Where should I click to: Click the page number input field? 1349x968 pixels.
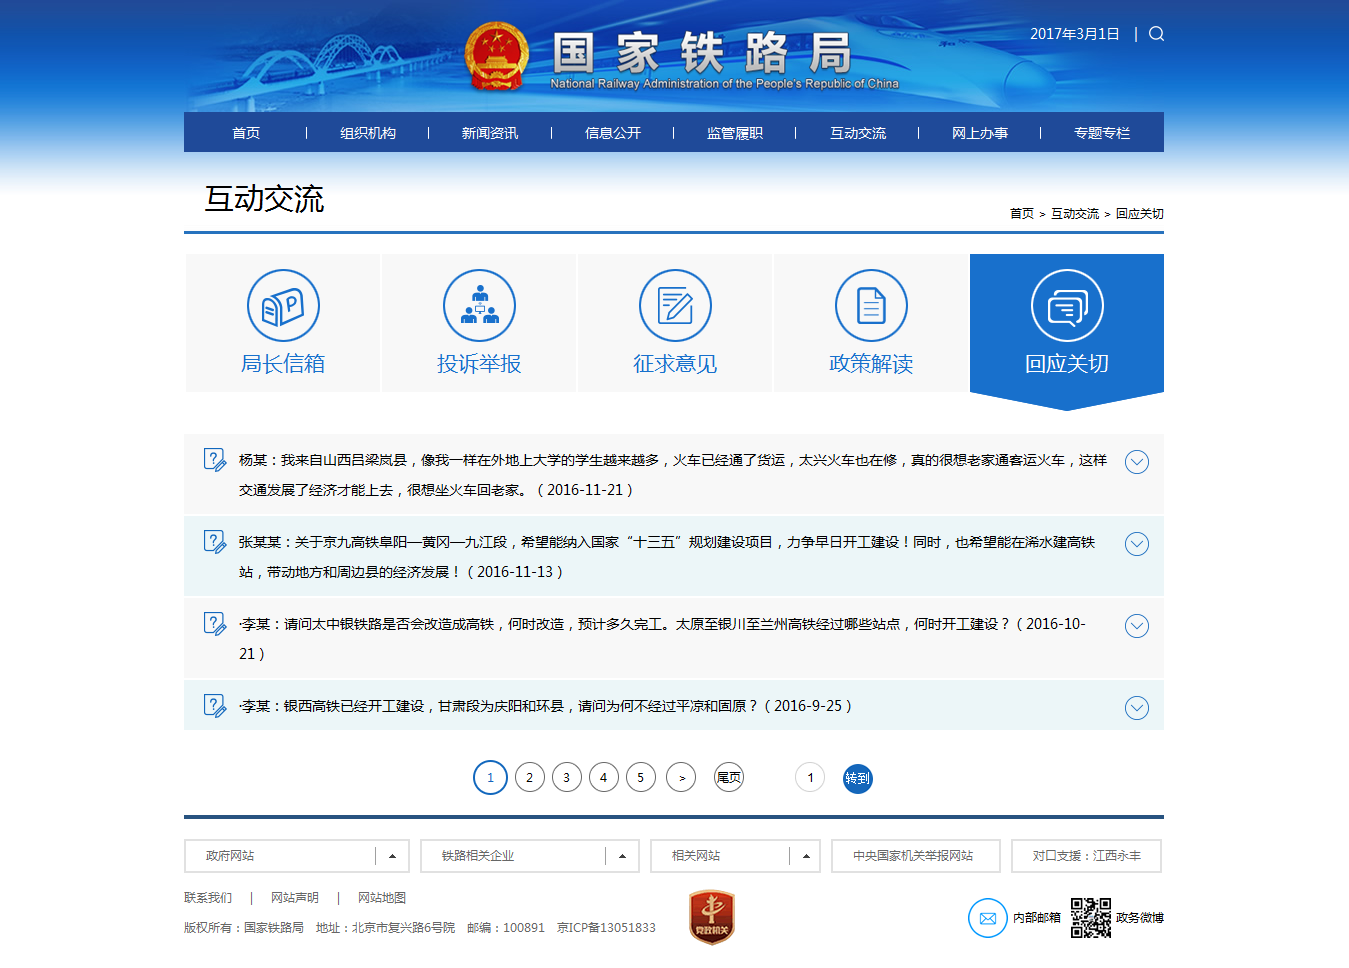click(810, 778)
